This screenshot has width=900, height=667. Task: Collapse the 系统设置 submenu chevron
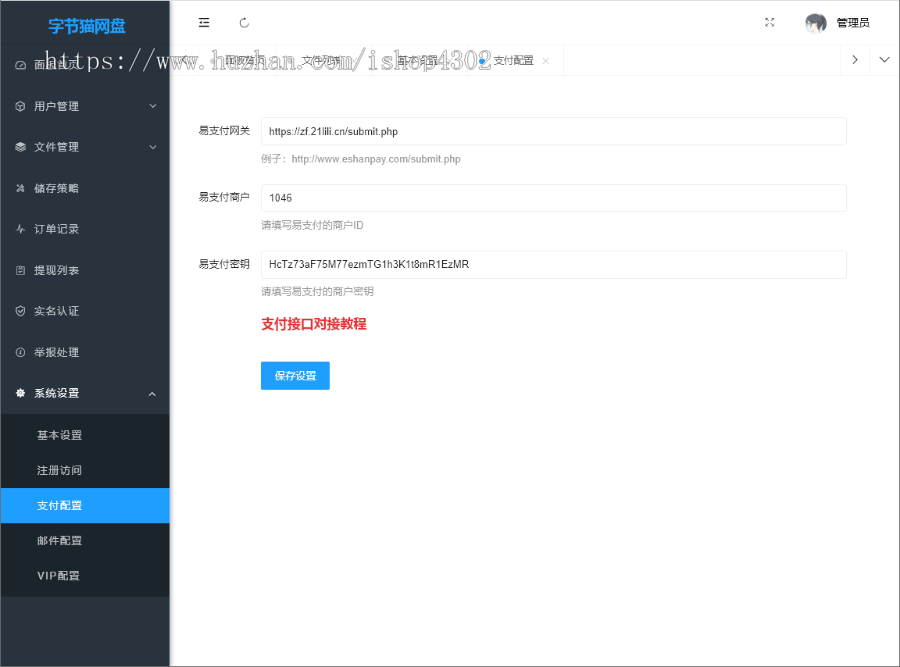152,394
